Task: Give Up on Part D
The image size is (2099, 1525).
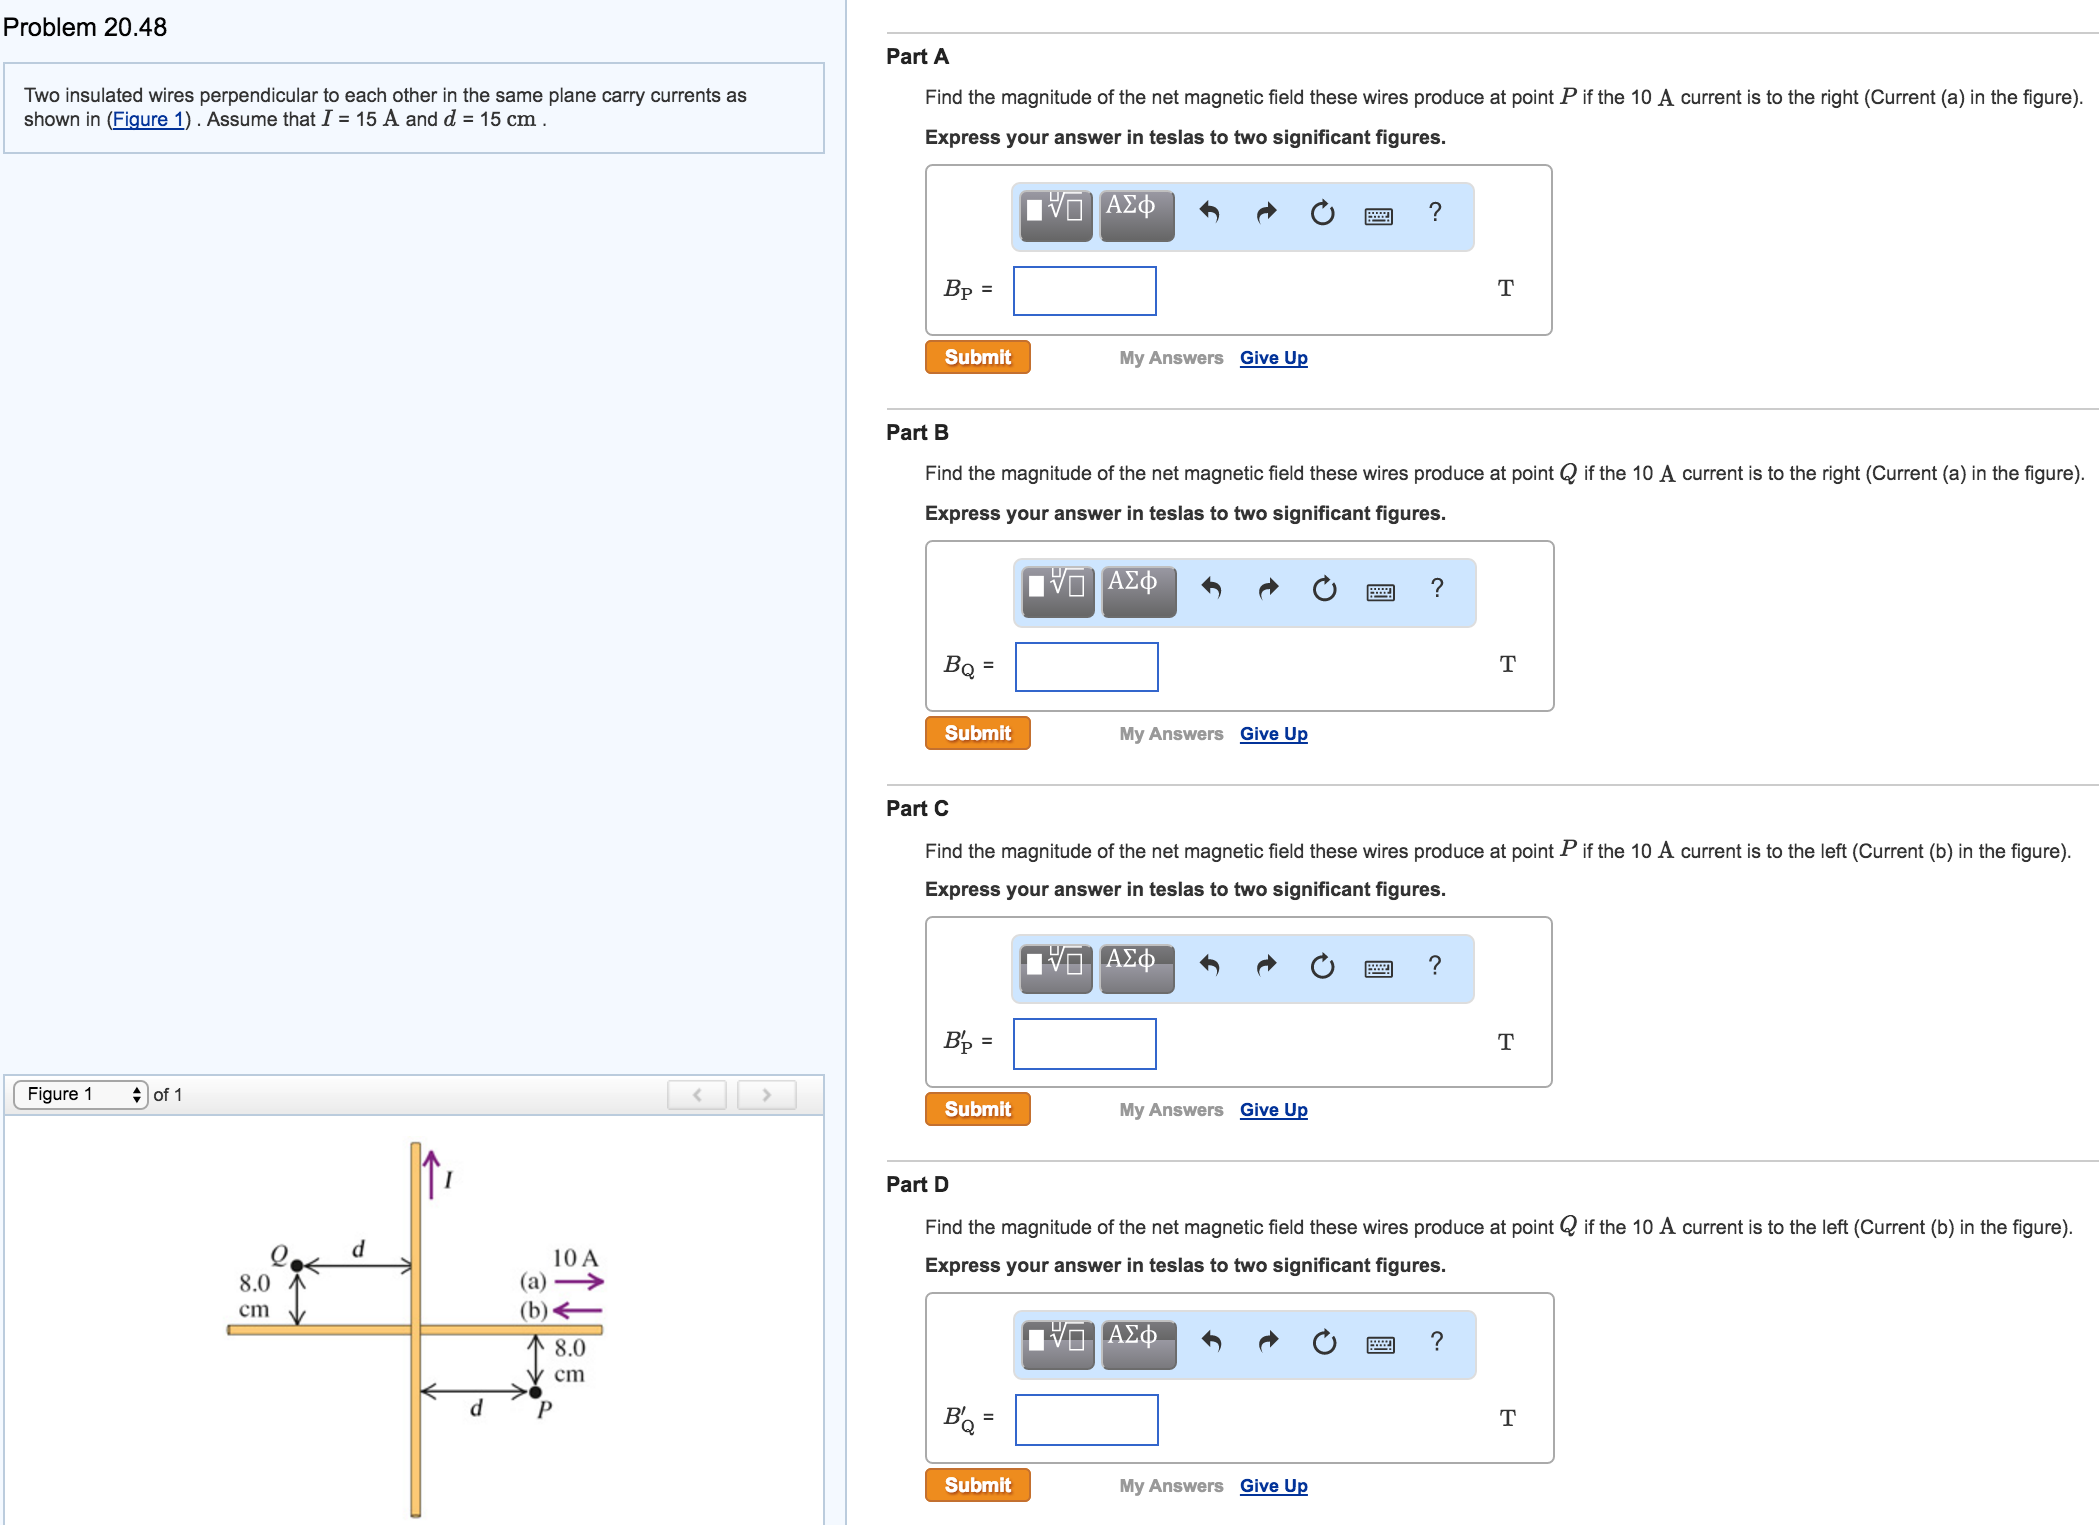Action: point(1273,1486)
